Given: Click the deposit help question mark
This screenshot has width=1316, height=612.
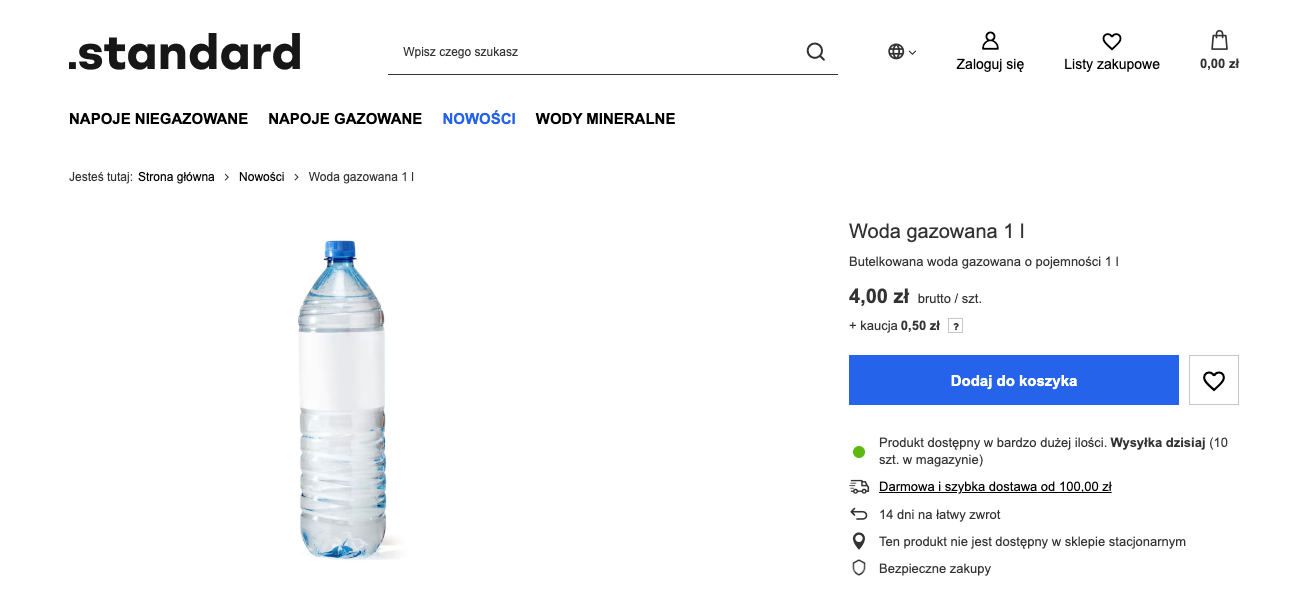Looking at the screenshot, I should click(955, 326).
